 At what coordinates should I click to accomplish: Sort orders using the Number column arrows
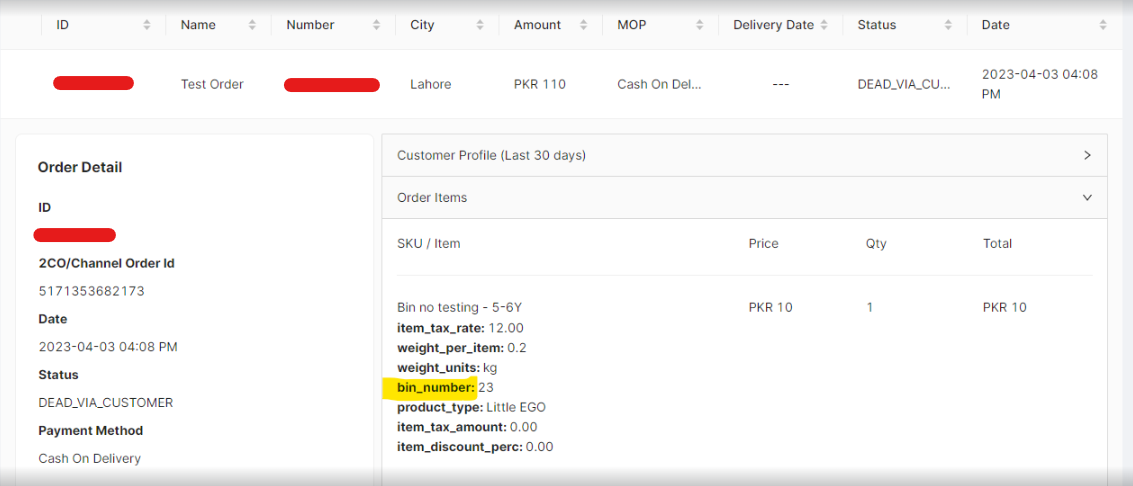point(376,25)
